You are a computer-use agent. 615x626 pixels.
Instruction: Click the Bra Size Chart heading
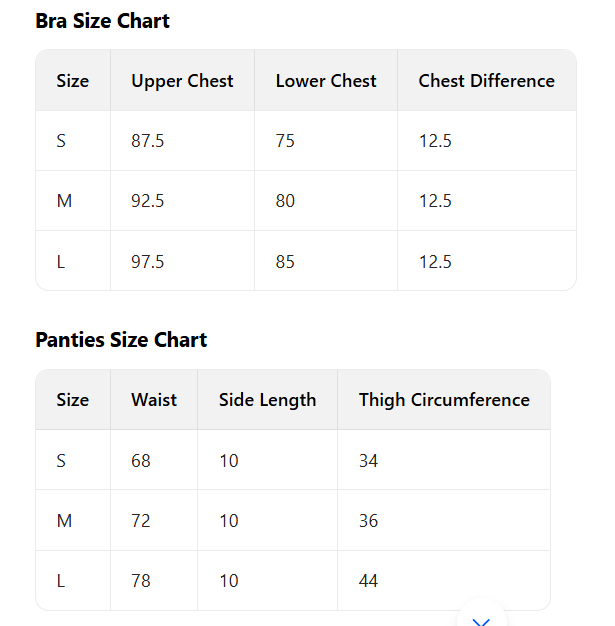pos(102,21)
